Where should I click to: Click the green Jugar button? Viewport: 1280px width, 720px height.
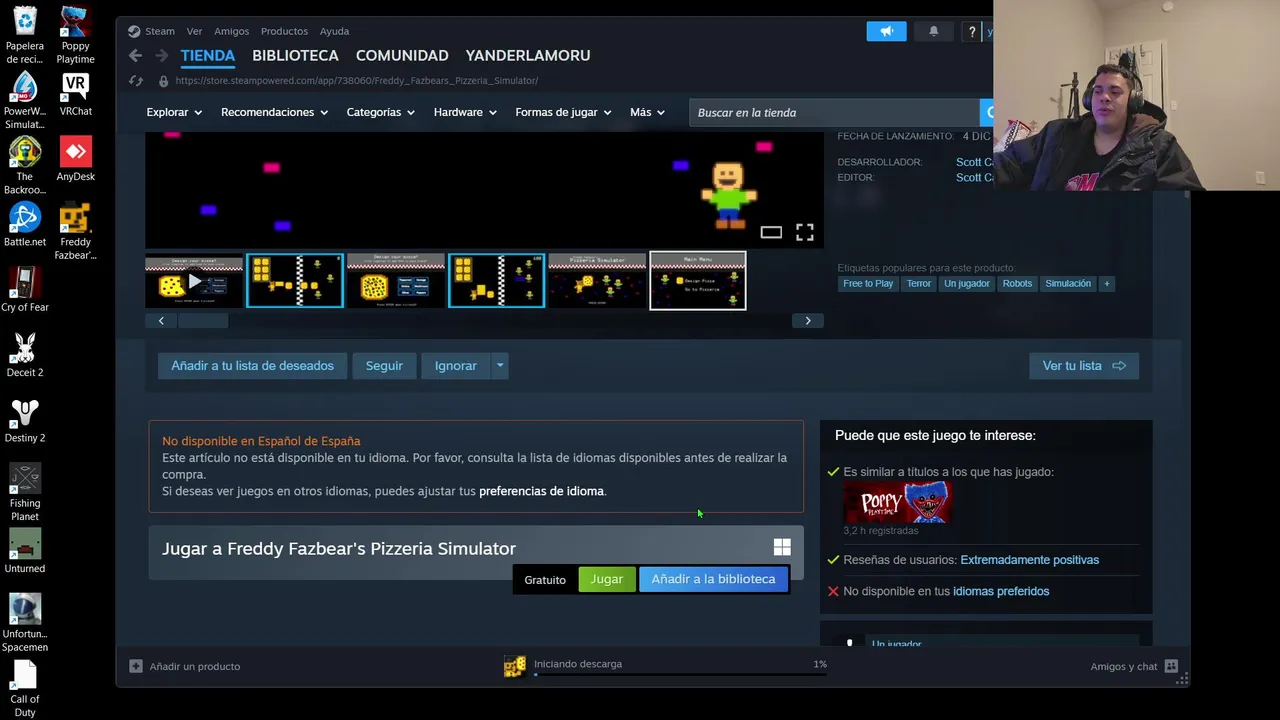606,579
